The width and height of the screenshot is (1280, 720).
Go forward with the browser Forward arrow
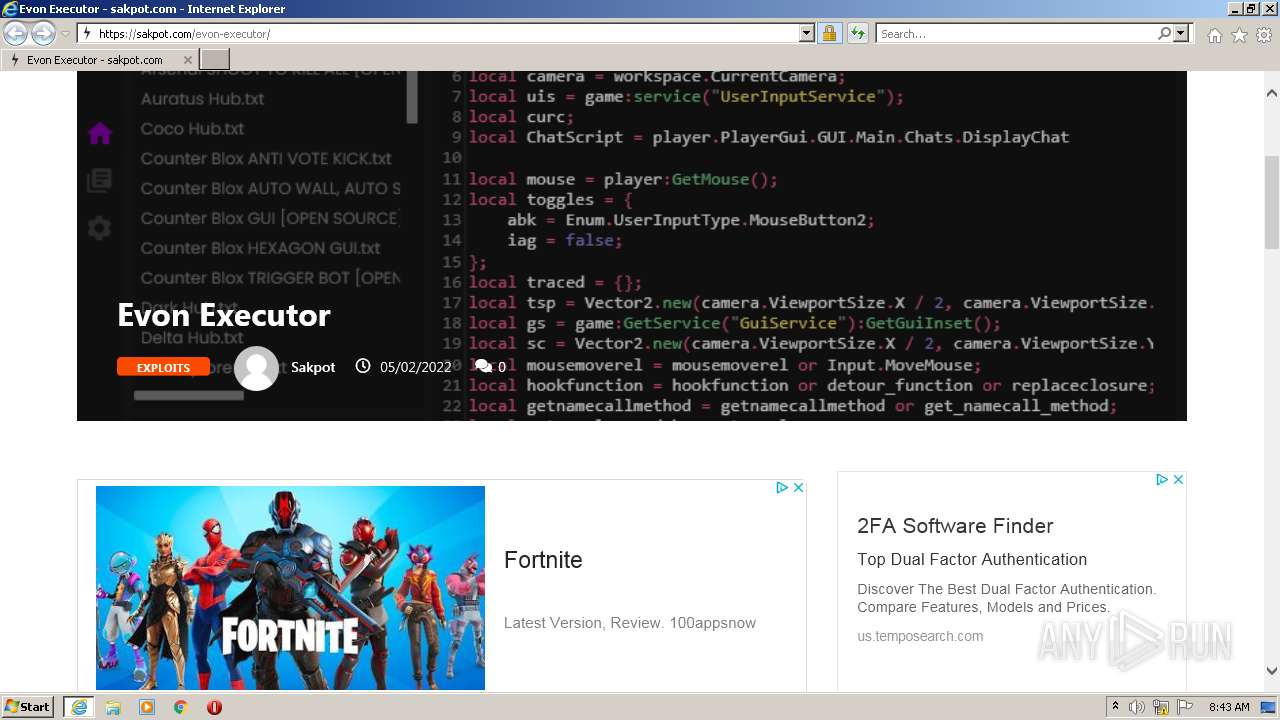click(43, 34)
